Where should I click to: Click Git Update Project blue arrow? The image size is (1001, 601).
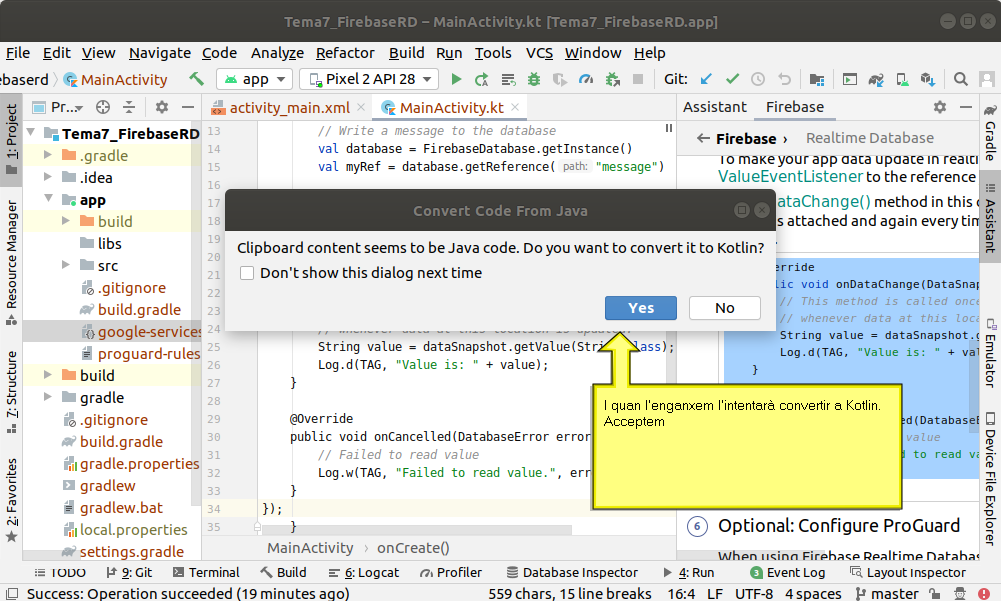pos(706,79)
